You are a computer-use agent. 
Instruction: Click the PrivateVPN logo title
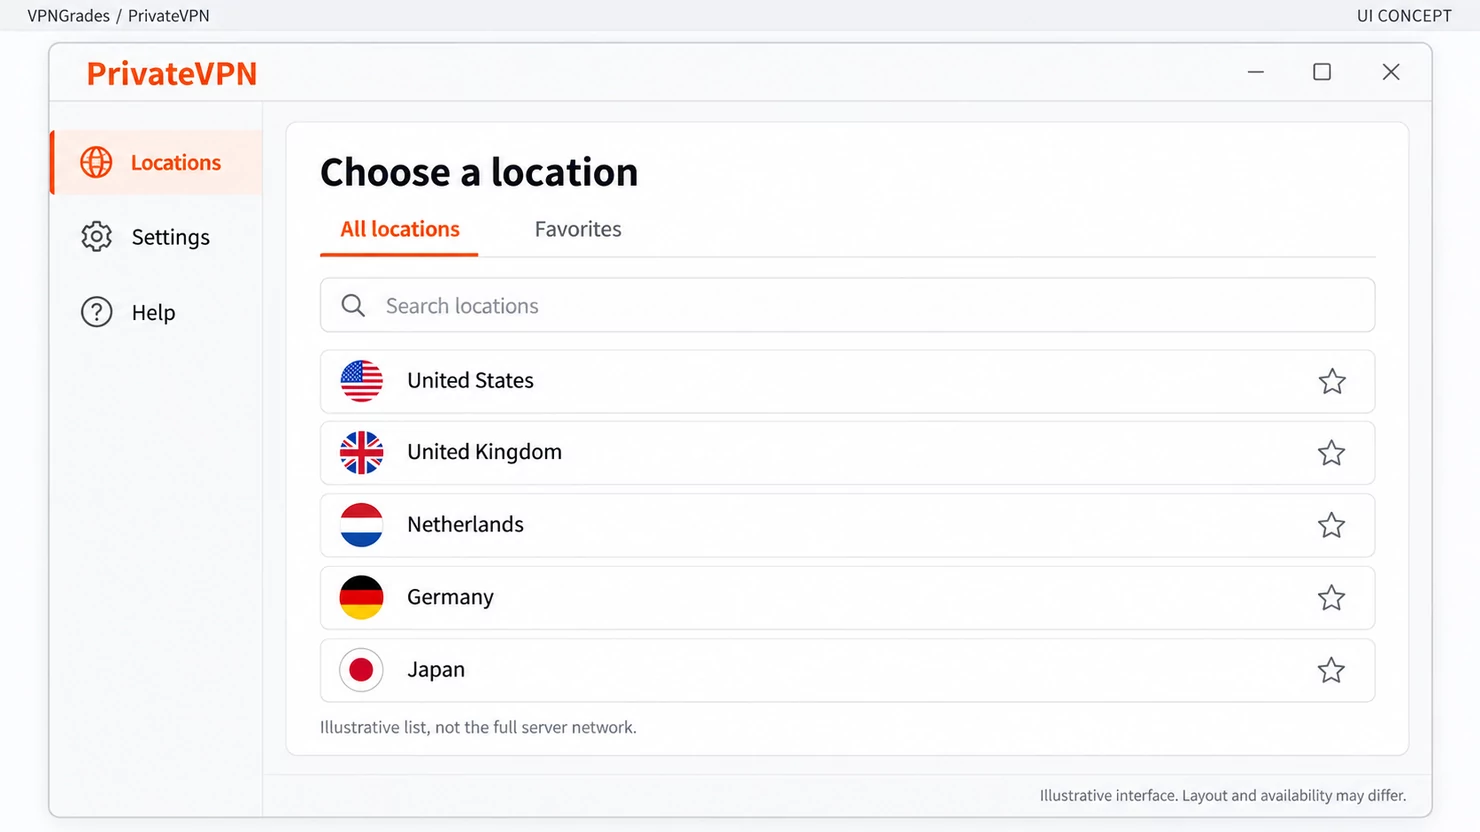(172, 73)
